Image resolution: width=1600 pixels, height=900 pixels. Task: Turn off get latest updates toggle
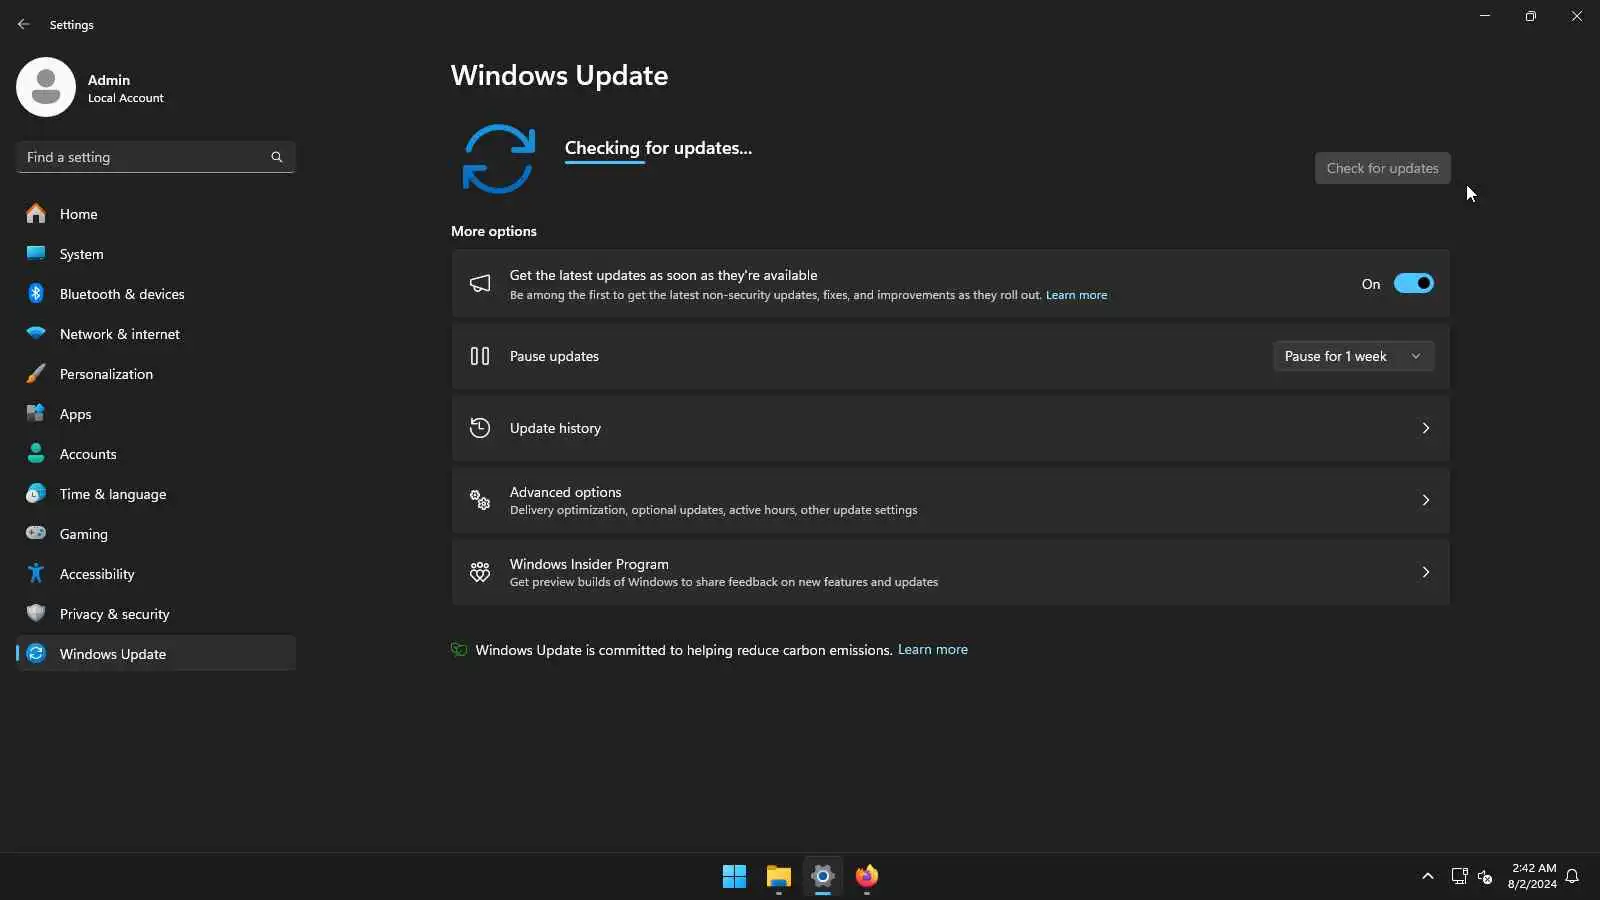(x=1414, y=284)
